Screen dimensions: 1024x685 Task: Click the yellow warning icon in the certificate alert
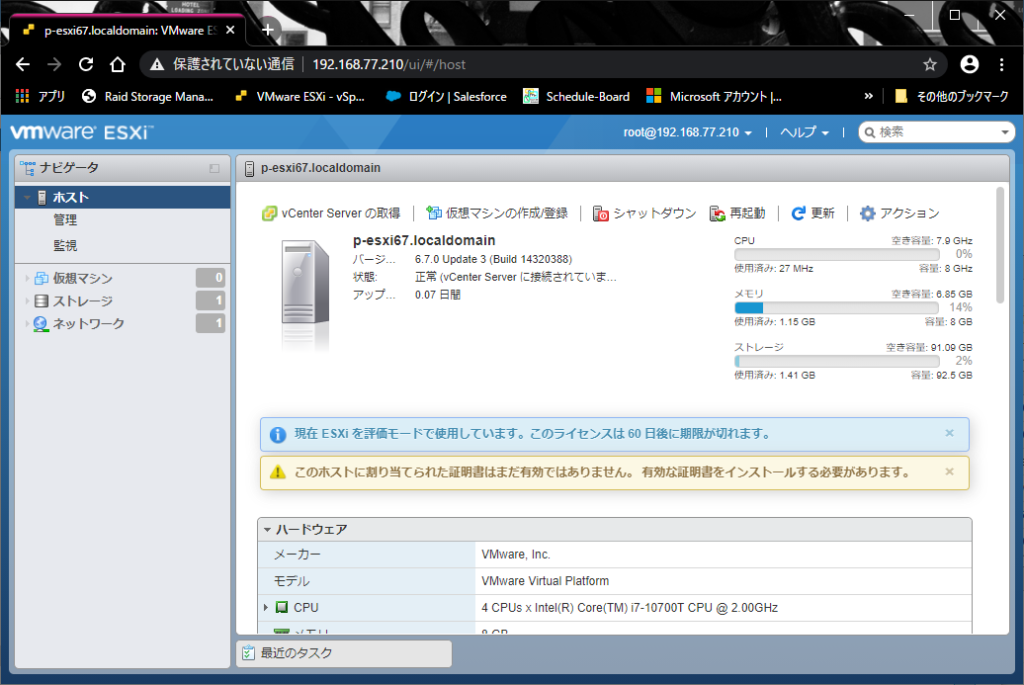tap(278, 472)
